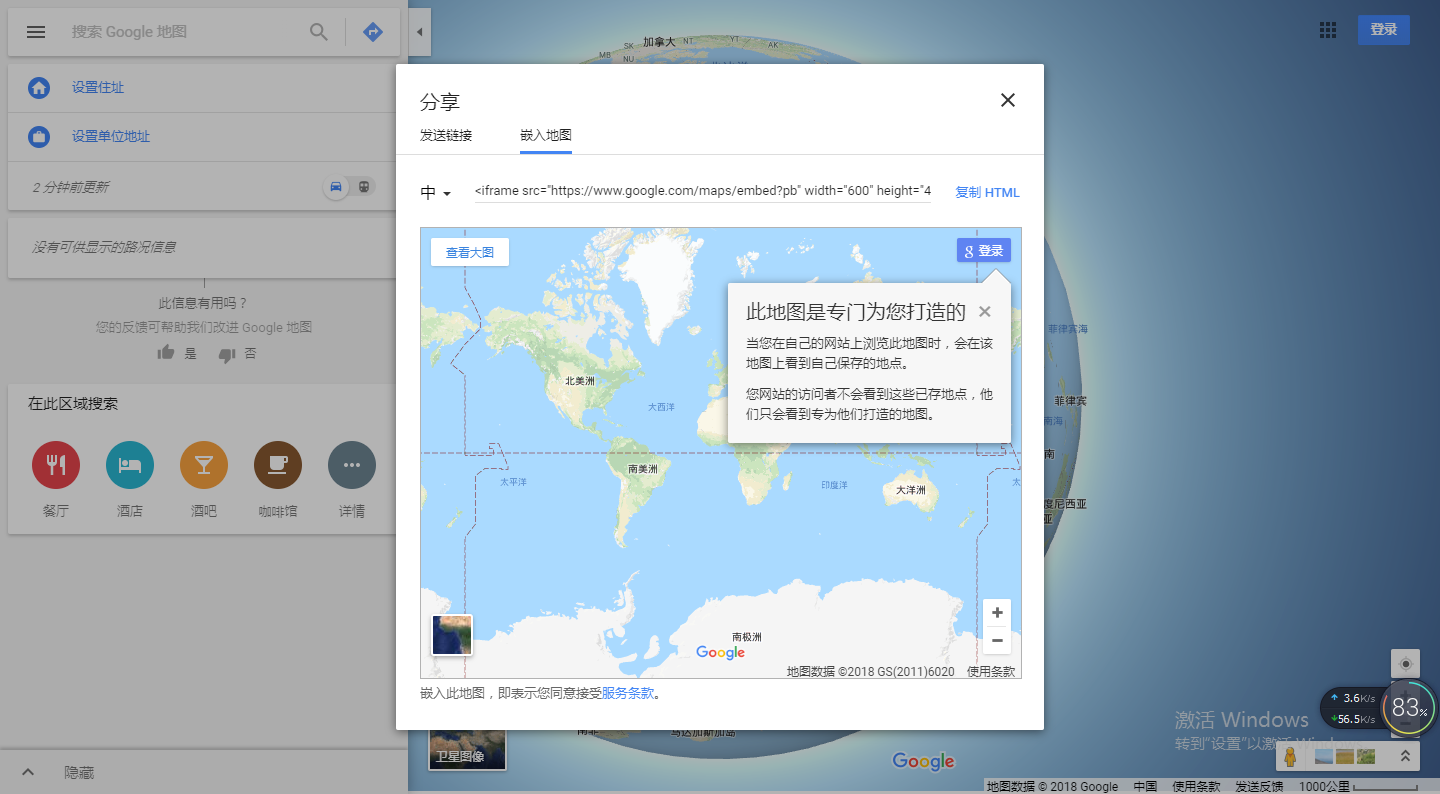This screenshot has width=1440, height=794.
Task: Click 中国 in the main map footer
Action: pos(1146,787)
